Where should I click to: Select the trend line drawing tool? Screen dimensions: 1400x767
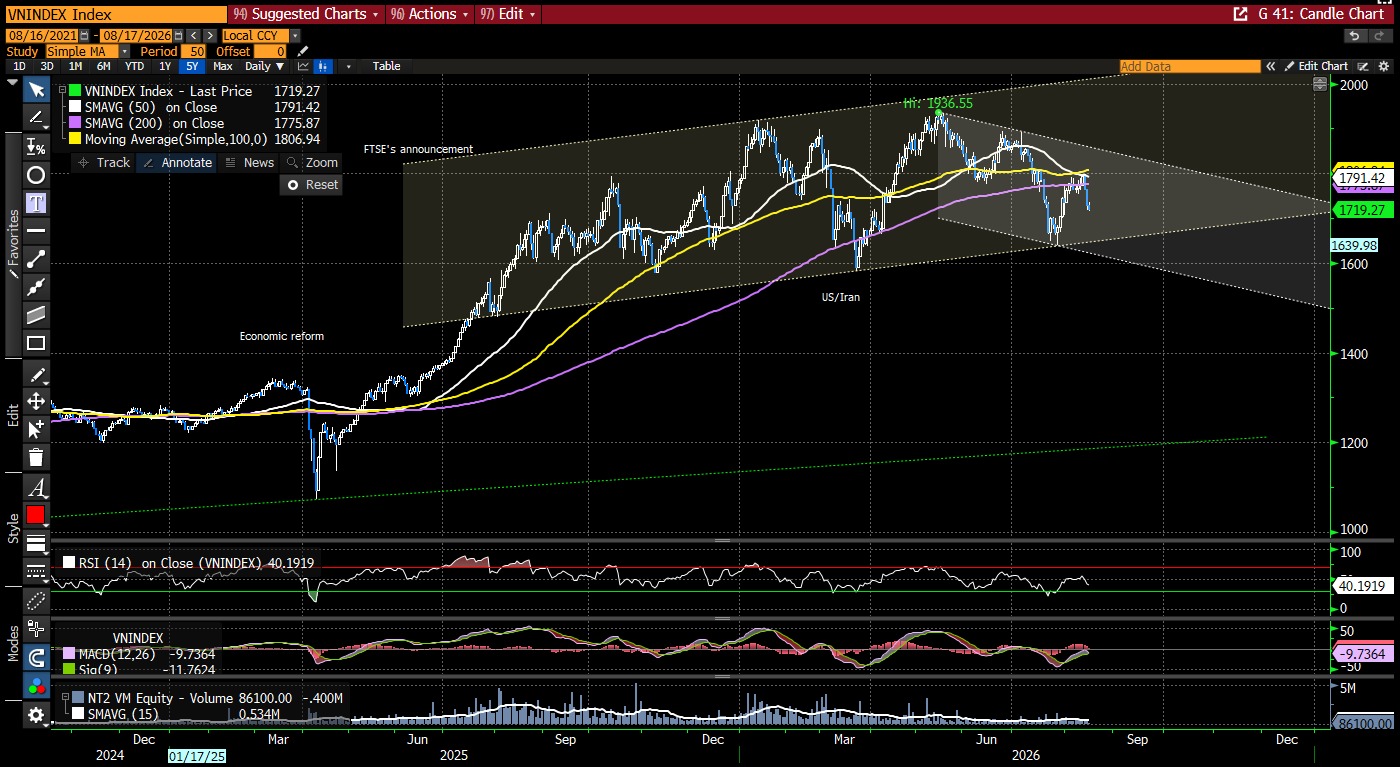point(36,118)
